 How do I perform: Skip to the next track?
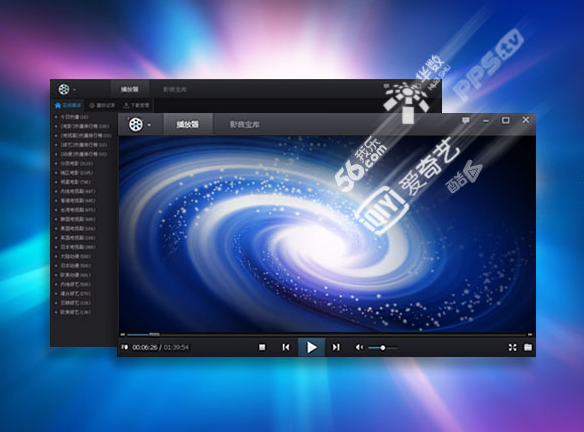click(x=336, y=347)
